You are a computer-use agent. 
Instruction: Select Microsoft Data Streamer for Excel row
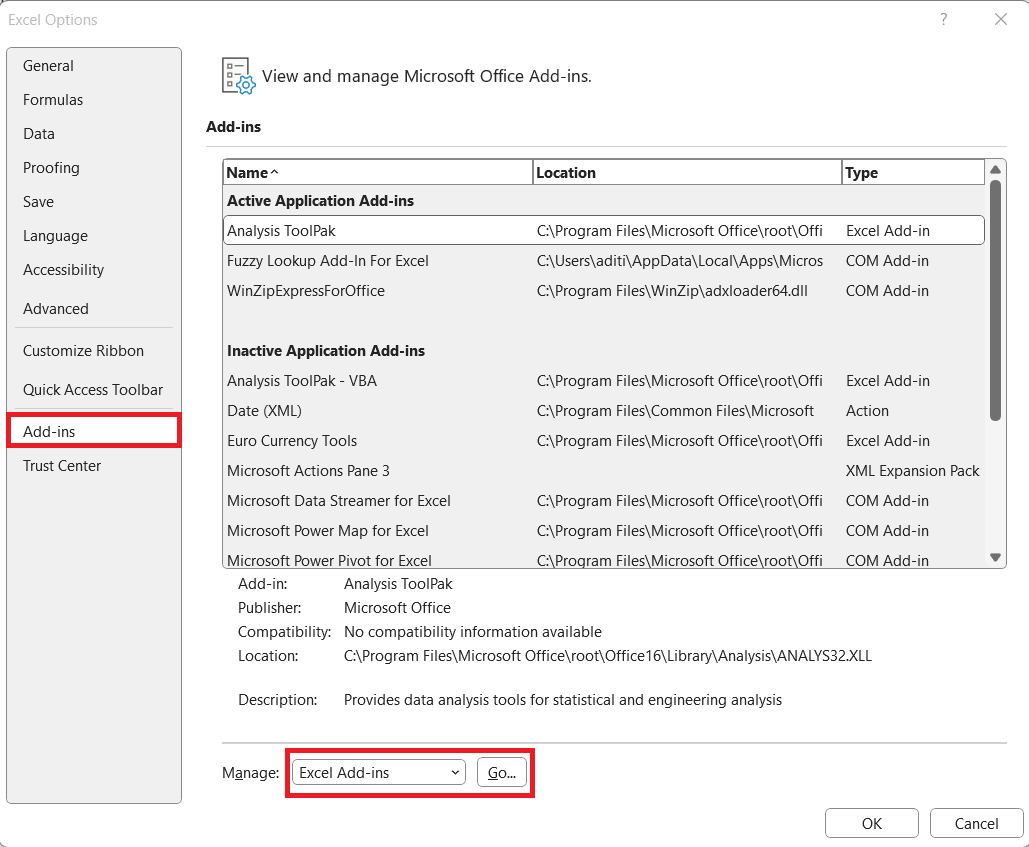tap(604, 501)
